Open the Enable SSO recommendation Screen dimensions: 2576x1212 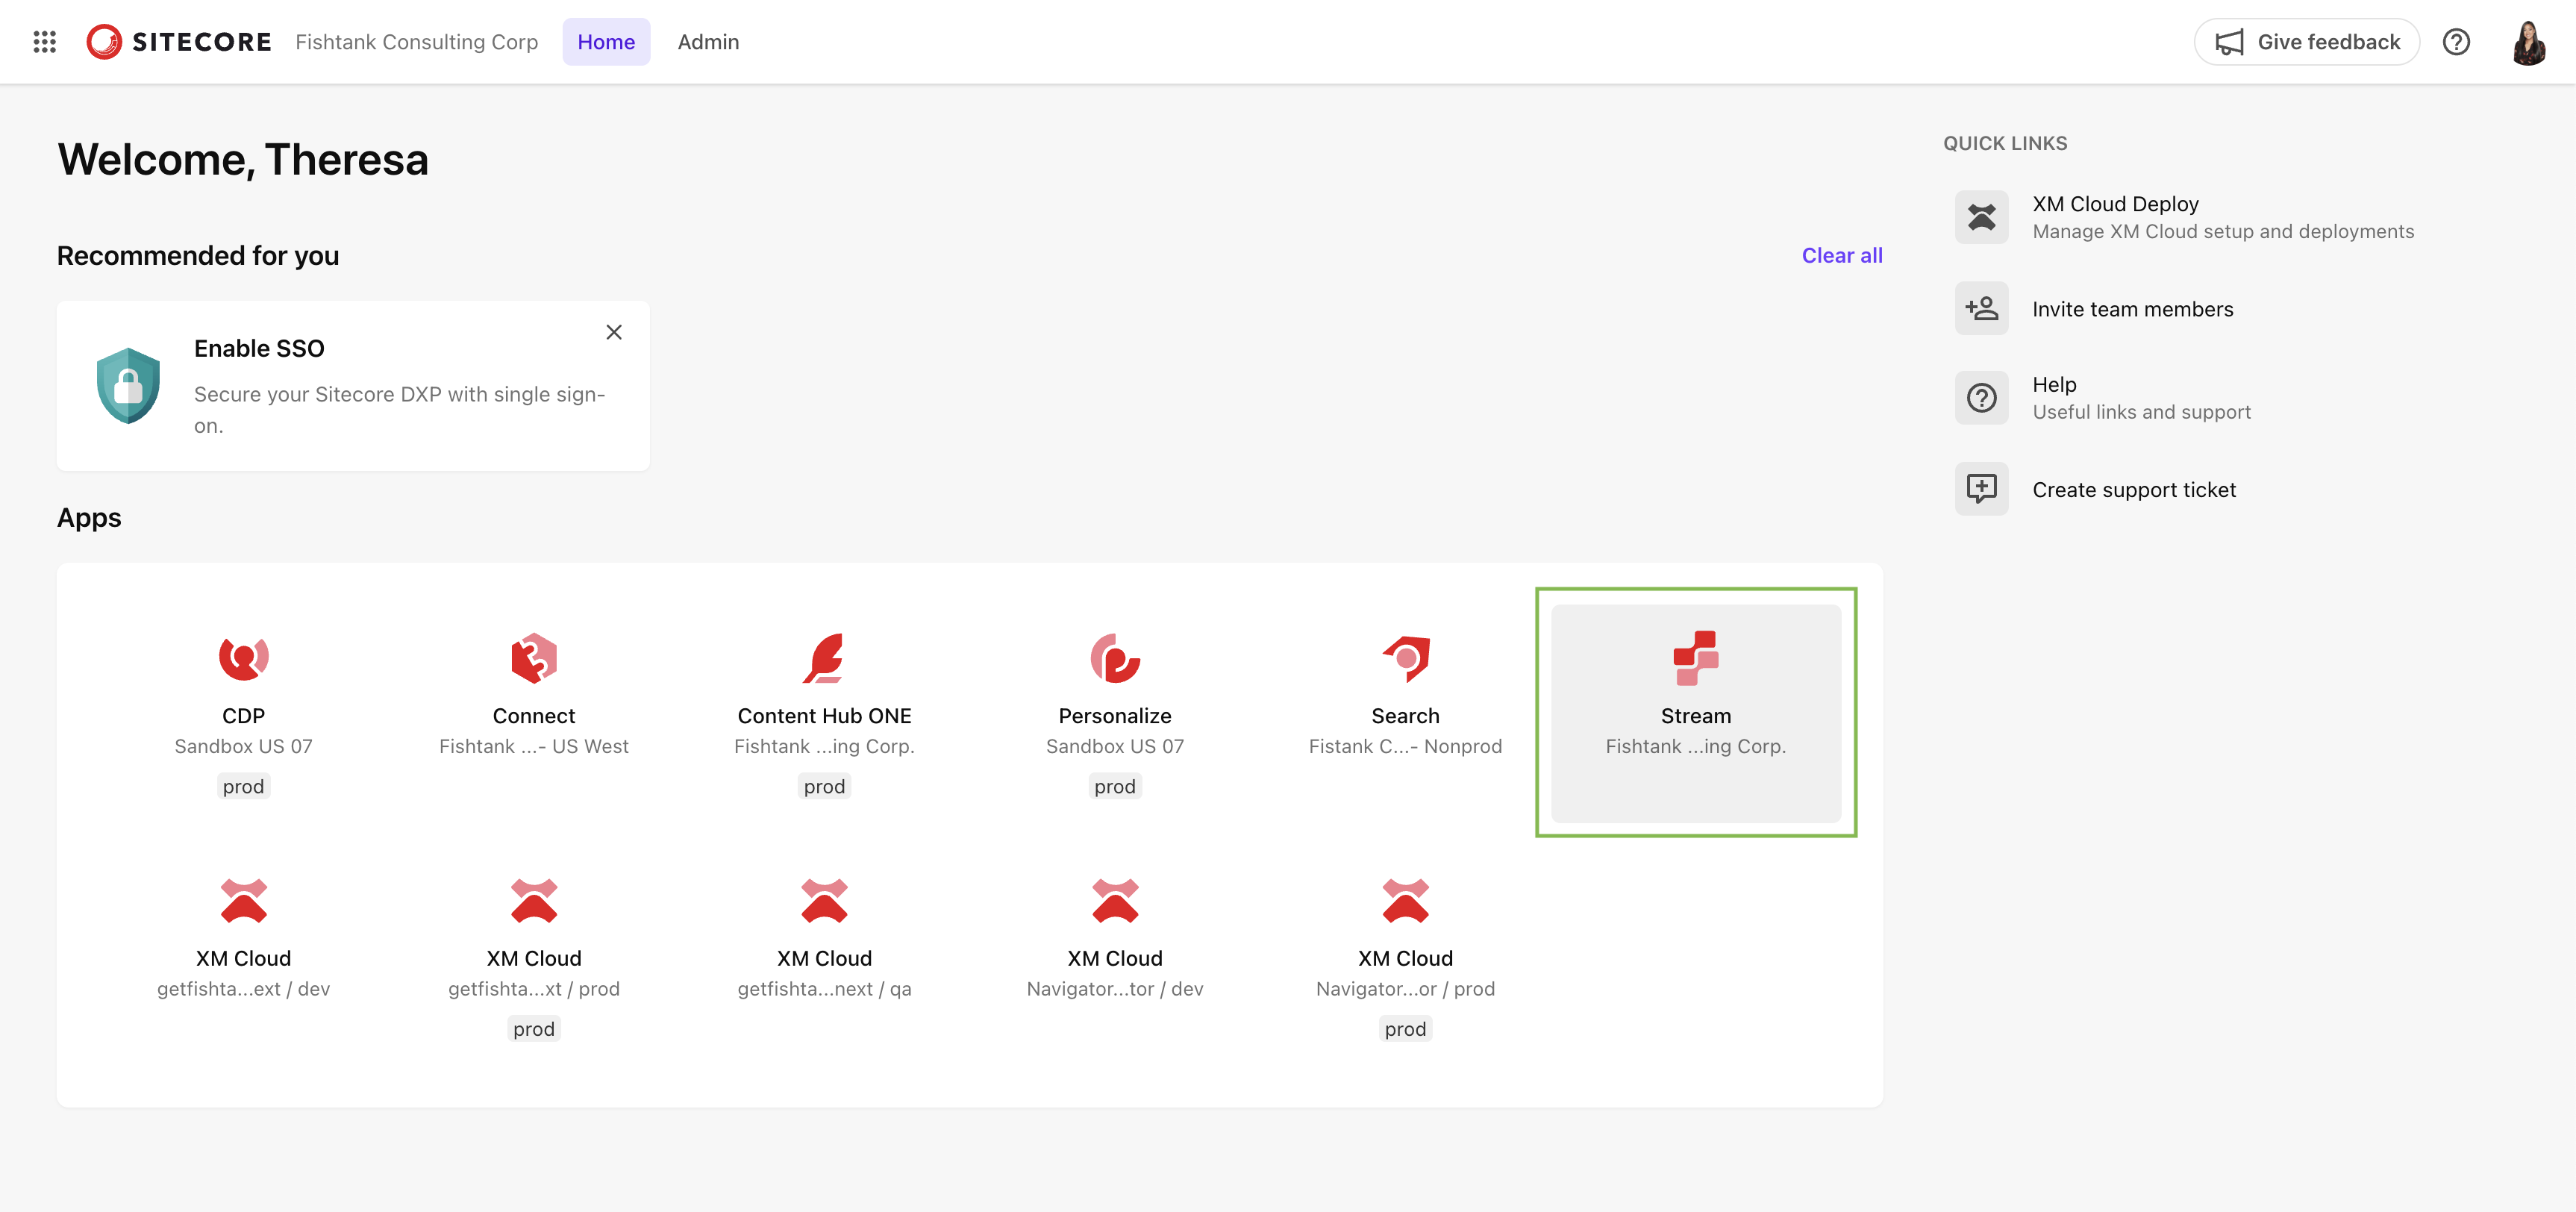(353, 386)
